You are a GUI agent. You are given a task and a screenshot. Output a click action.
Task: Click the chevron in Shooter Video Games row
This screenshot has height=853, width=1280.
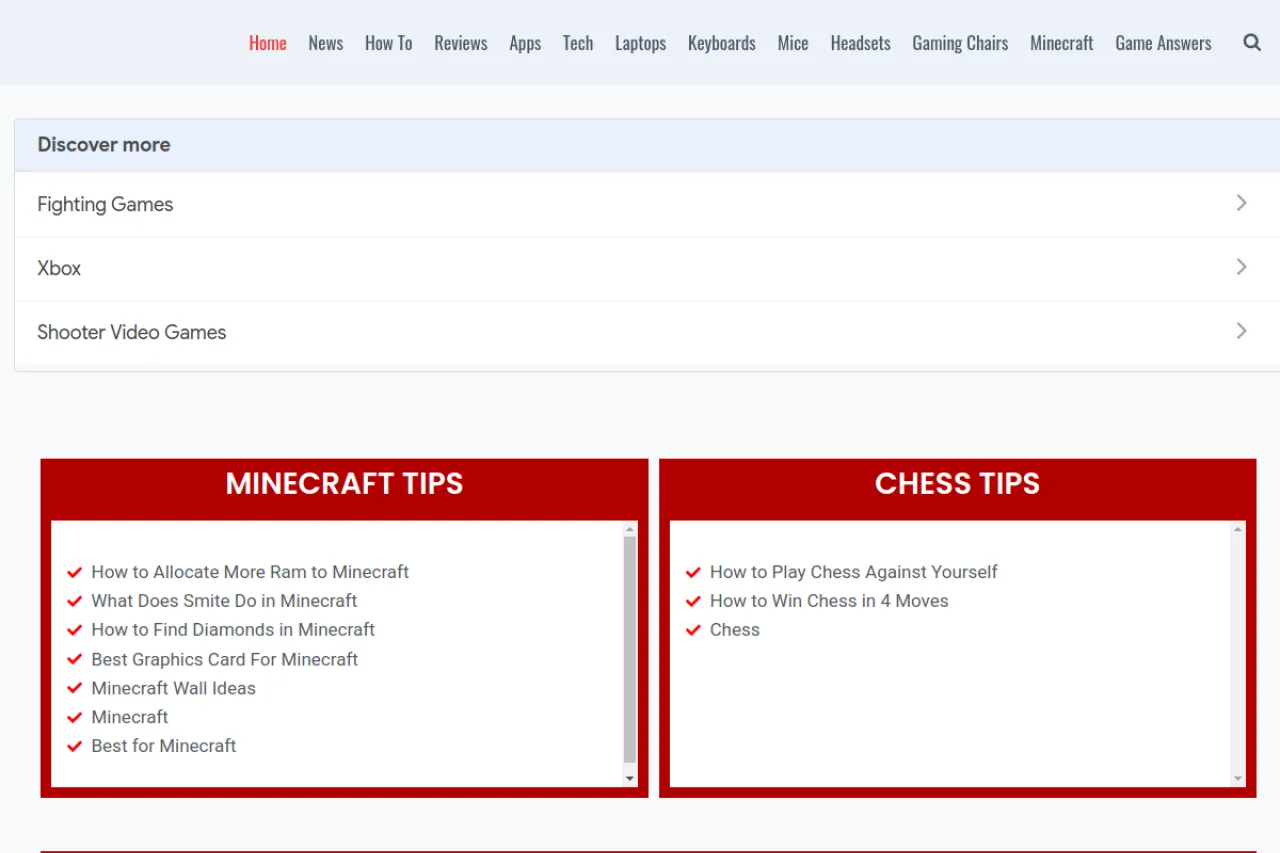pos(1241,331)
